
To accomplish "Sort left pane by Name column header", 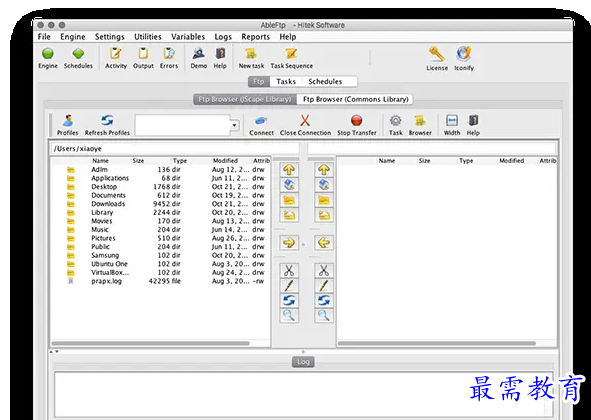I will pyautogui.click(x=100, y=161).
